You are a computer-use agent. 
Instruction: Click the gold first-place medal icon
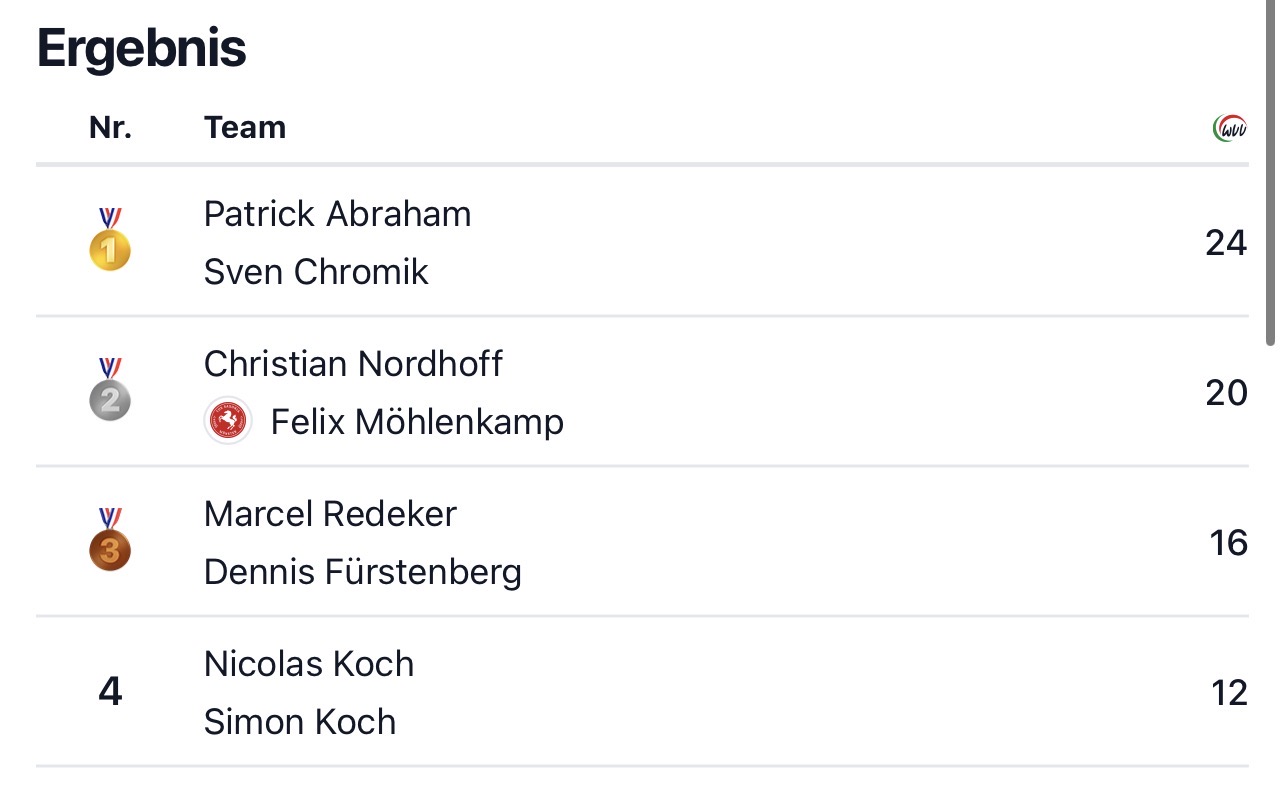pos(110,241)
